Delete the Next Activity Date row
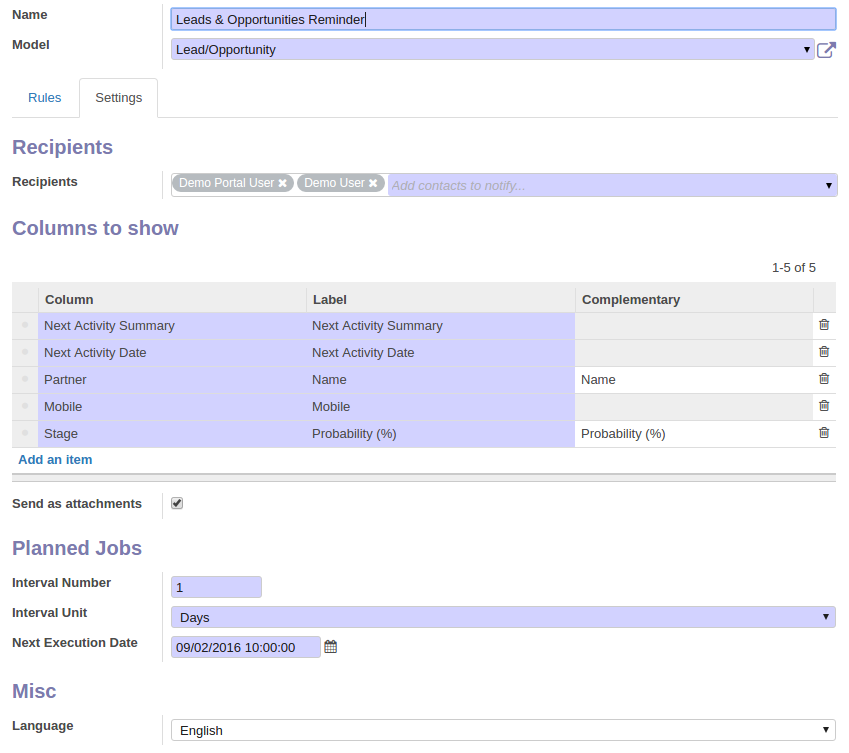Screen dimensions: 849x753 coord(824,352)
